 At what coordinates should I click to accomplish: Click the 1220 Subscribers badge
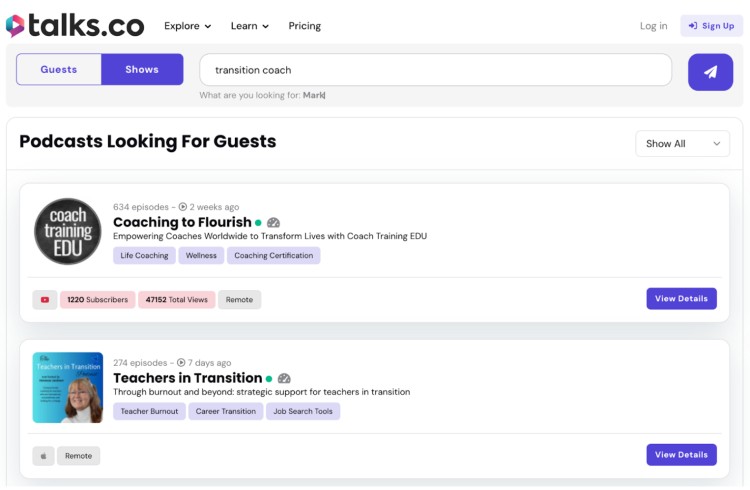[x=98, y=300]
